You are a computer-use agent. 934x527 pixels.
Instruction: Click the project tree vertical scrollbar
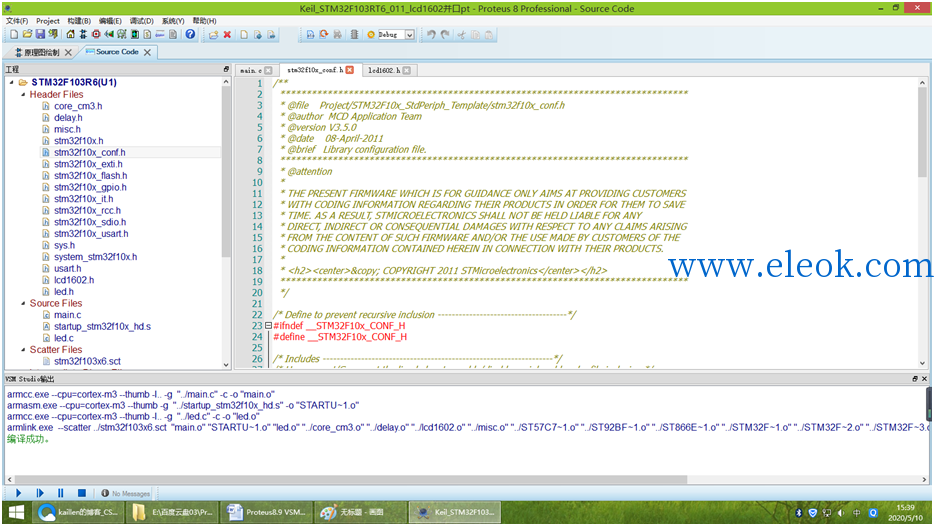226,173
